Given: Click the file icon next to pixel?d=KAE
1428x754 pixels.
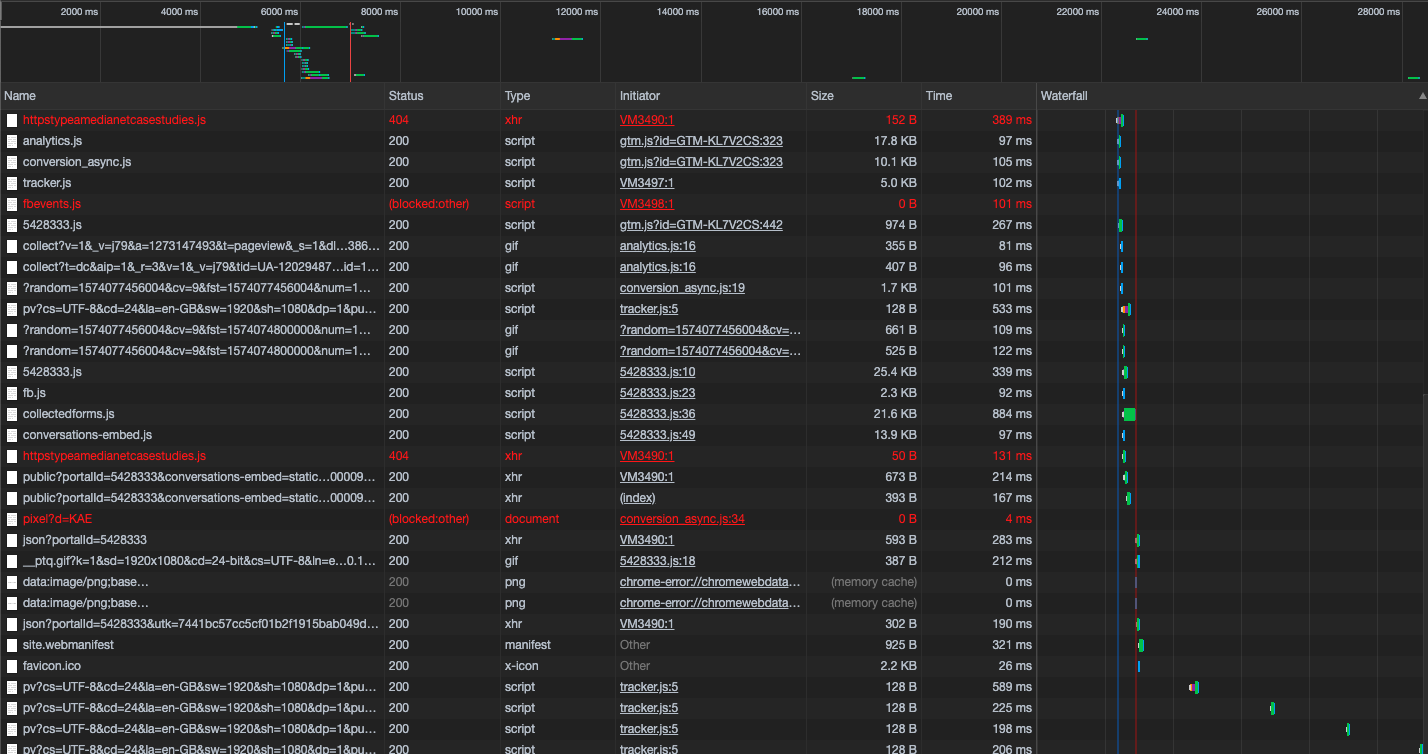Looking at the screenshot, I should point(12,519).
